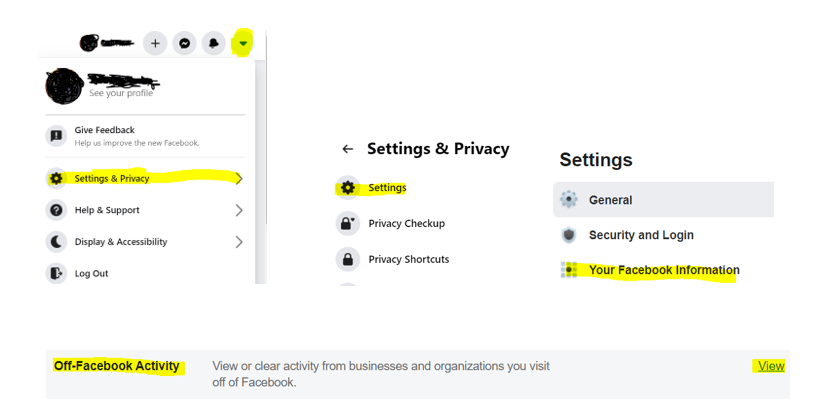Click the Display & Accessibility moon icon
The image size is (820, 410).
click(57, 242)
